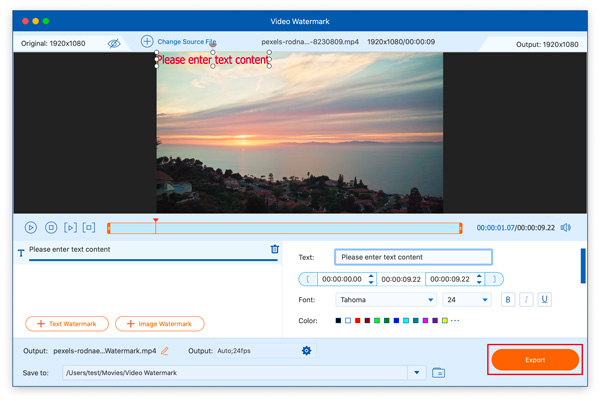Screen dimensions: 600x401
Task: Open output settings gear icon
Action: (x=306, y=351)
